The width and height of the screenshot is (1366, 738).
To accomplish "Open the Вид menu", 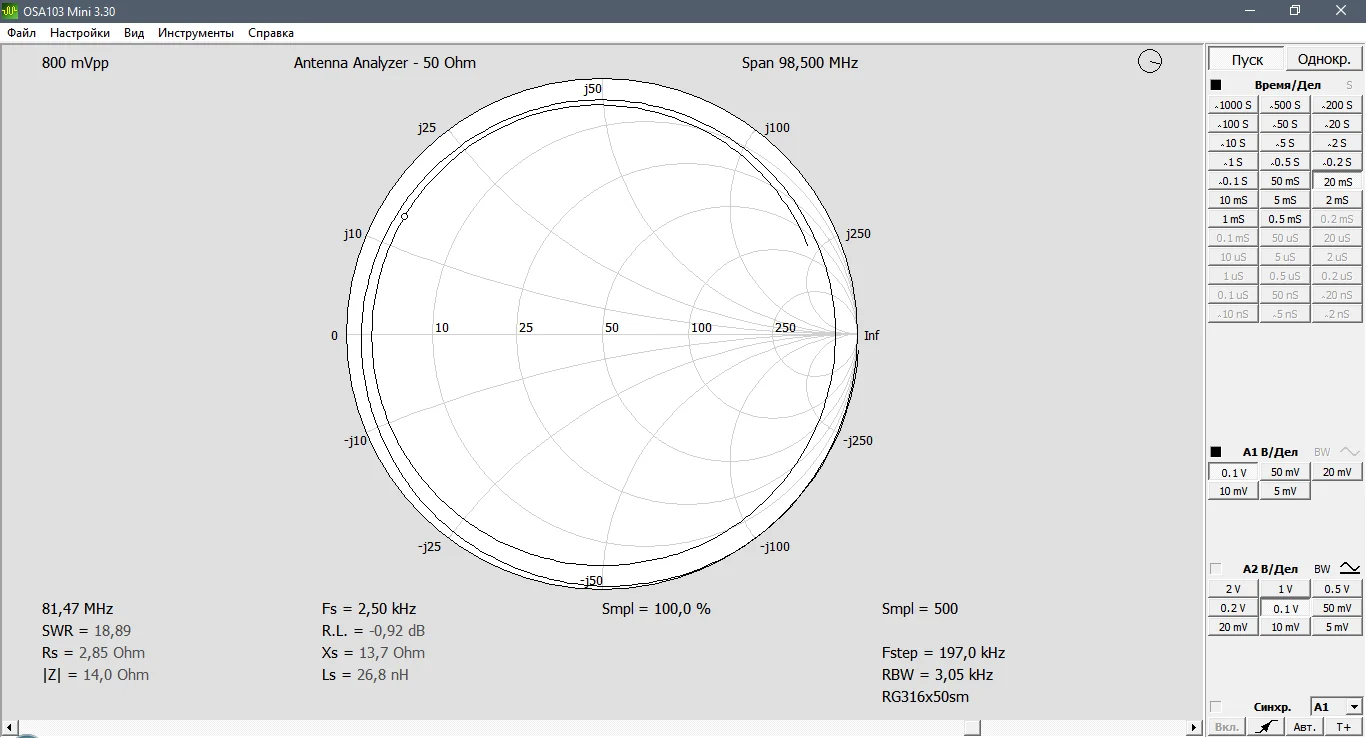I will pyautogui.click(x=134, y=33).
